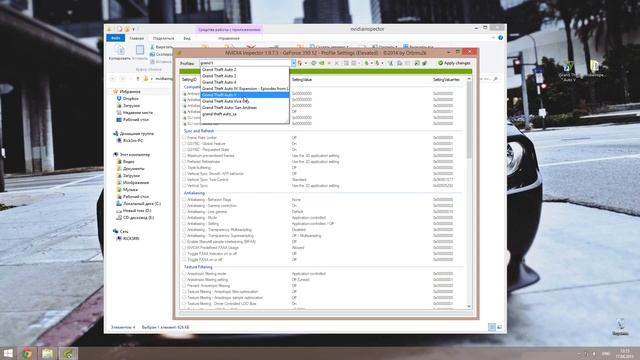The width and height of the screenshot is (640, 360).
Task: Open Google Chrome from the taskbar
Action: pos(27,353)
